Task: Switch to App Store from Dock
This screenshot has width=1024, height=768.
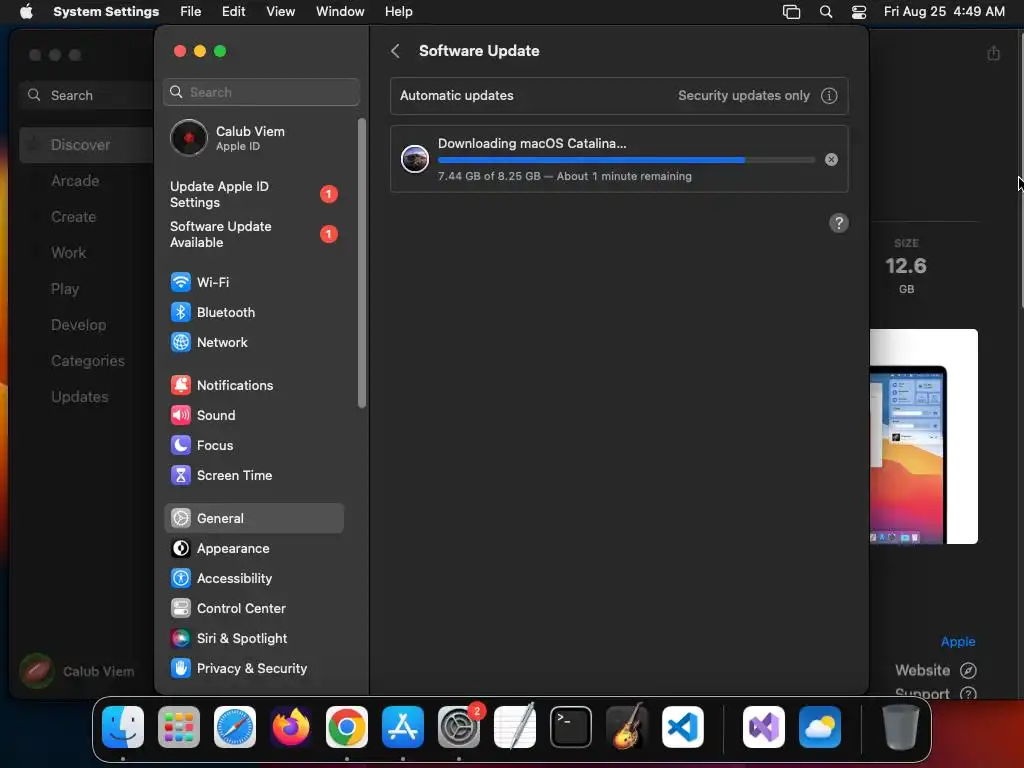Action: pyautogui.click(x=403, y=727)
